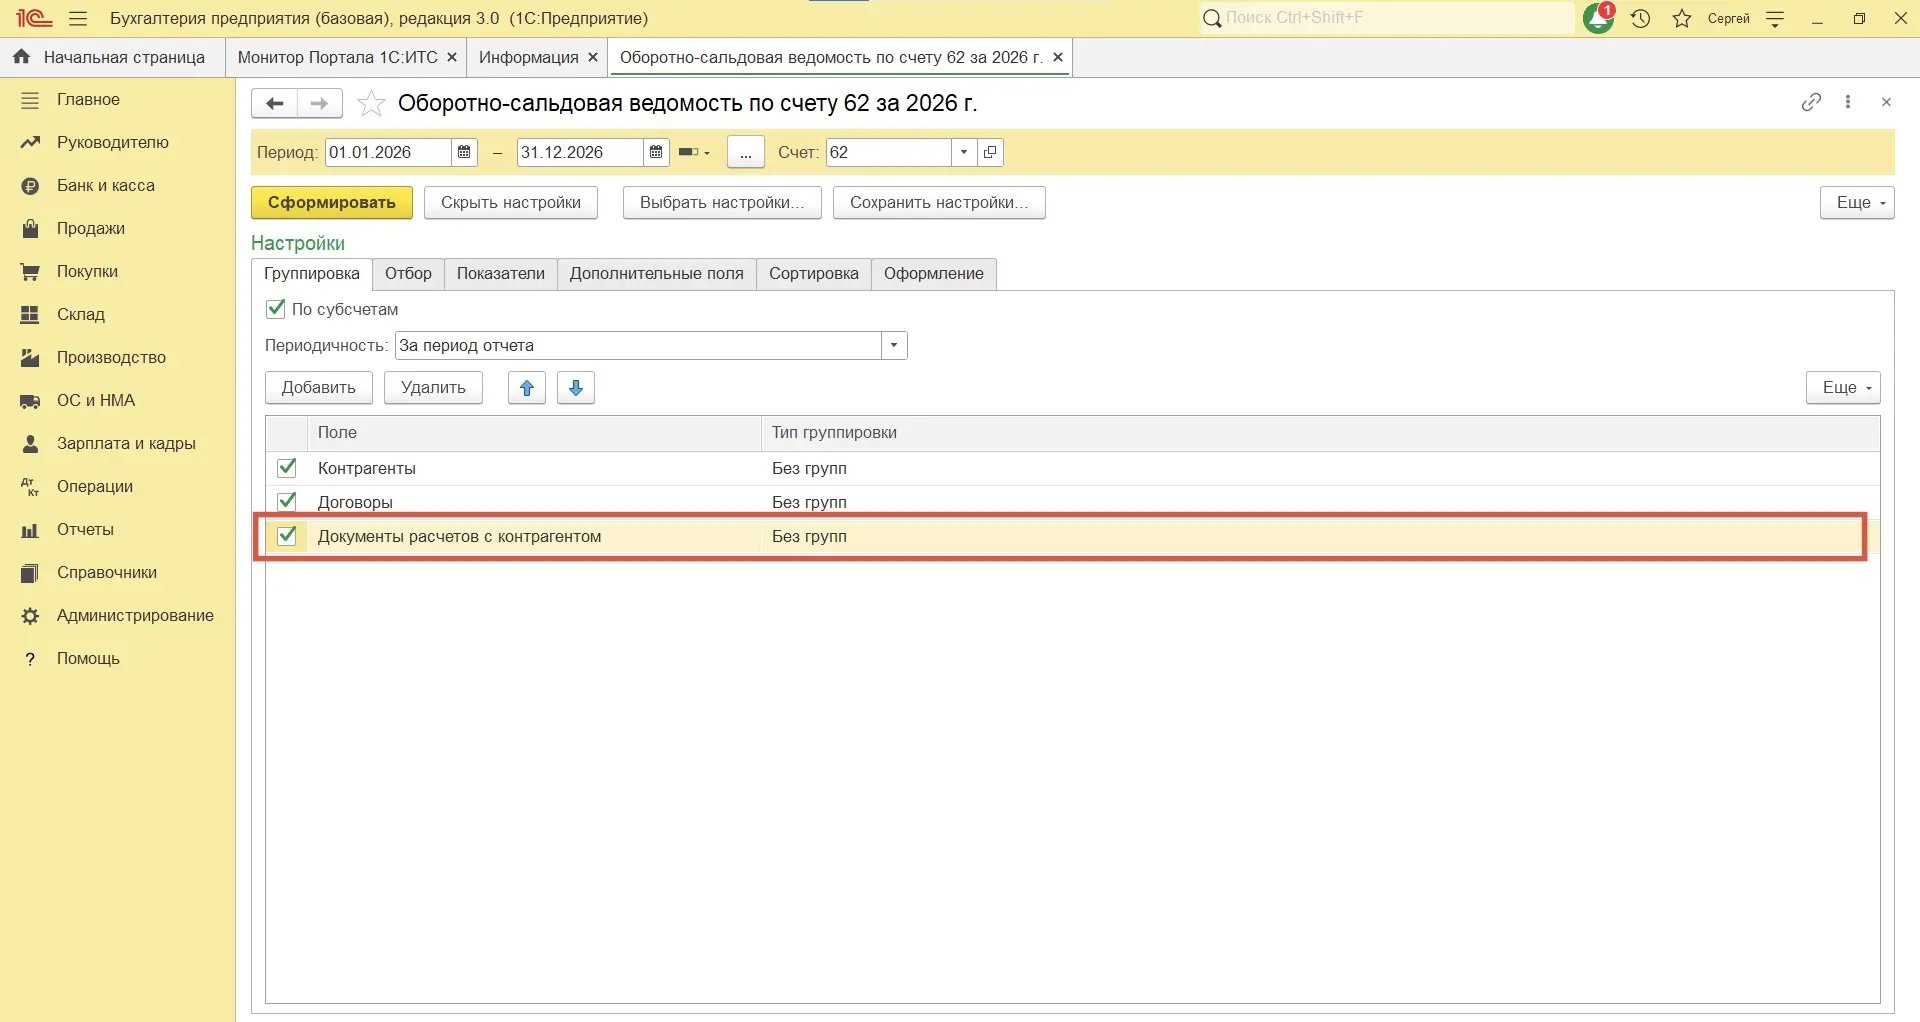Viewport: 1920px width, 1022px height.
Task: Close report form with X icon
Action: tap(1886, 102)
